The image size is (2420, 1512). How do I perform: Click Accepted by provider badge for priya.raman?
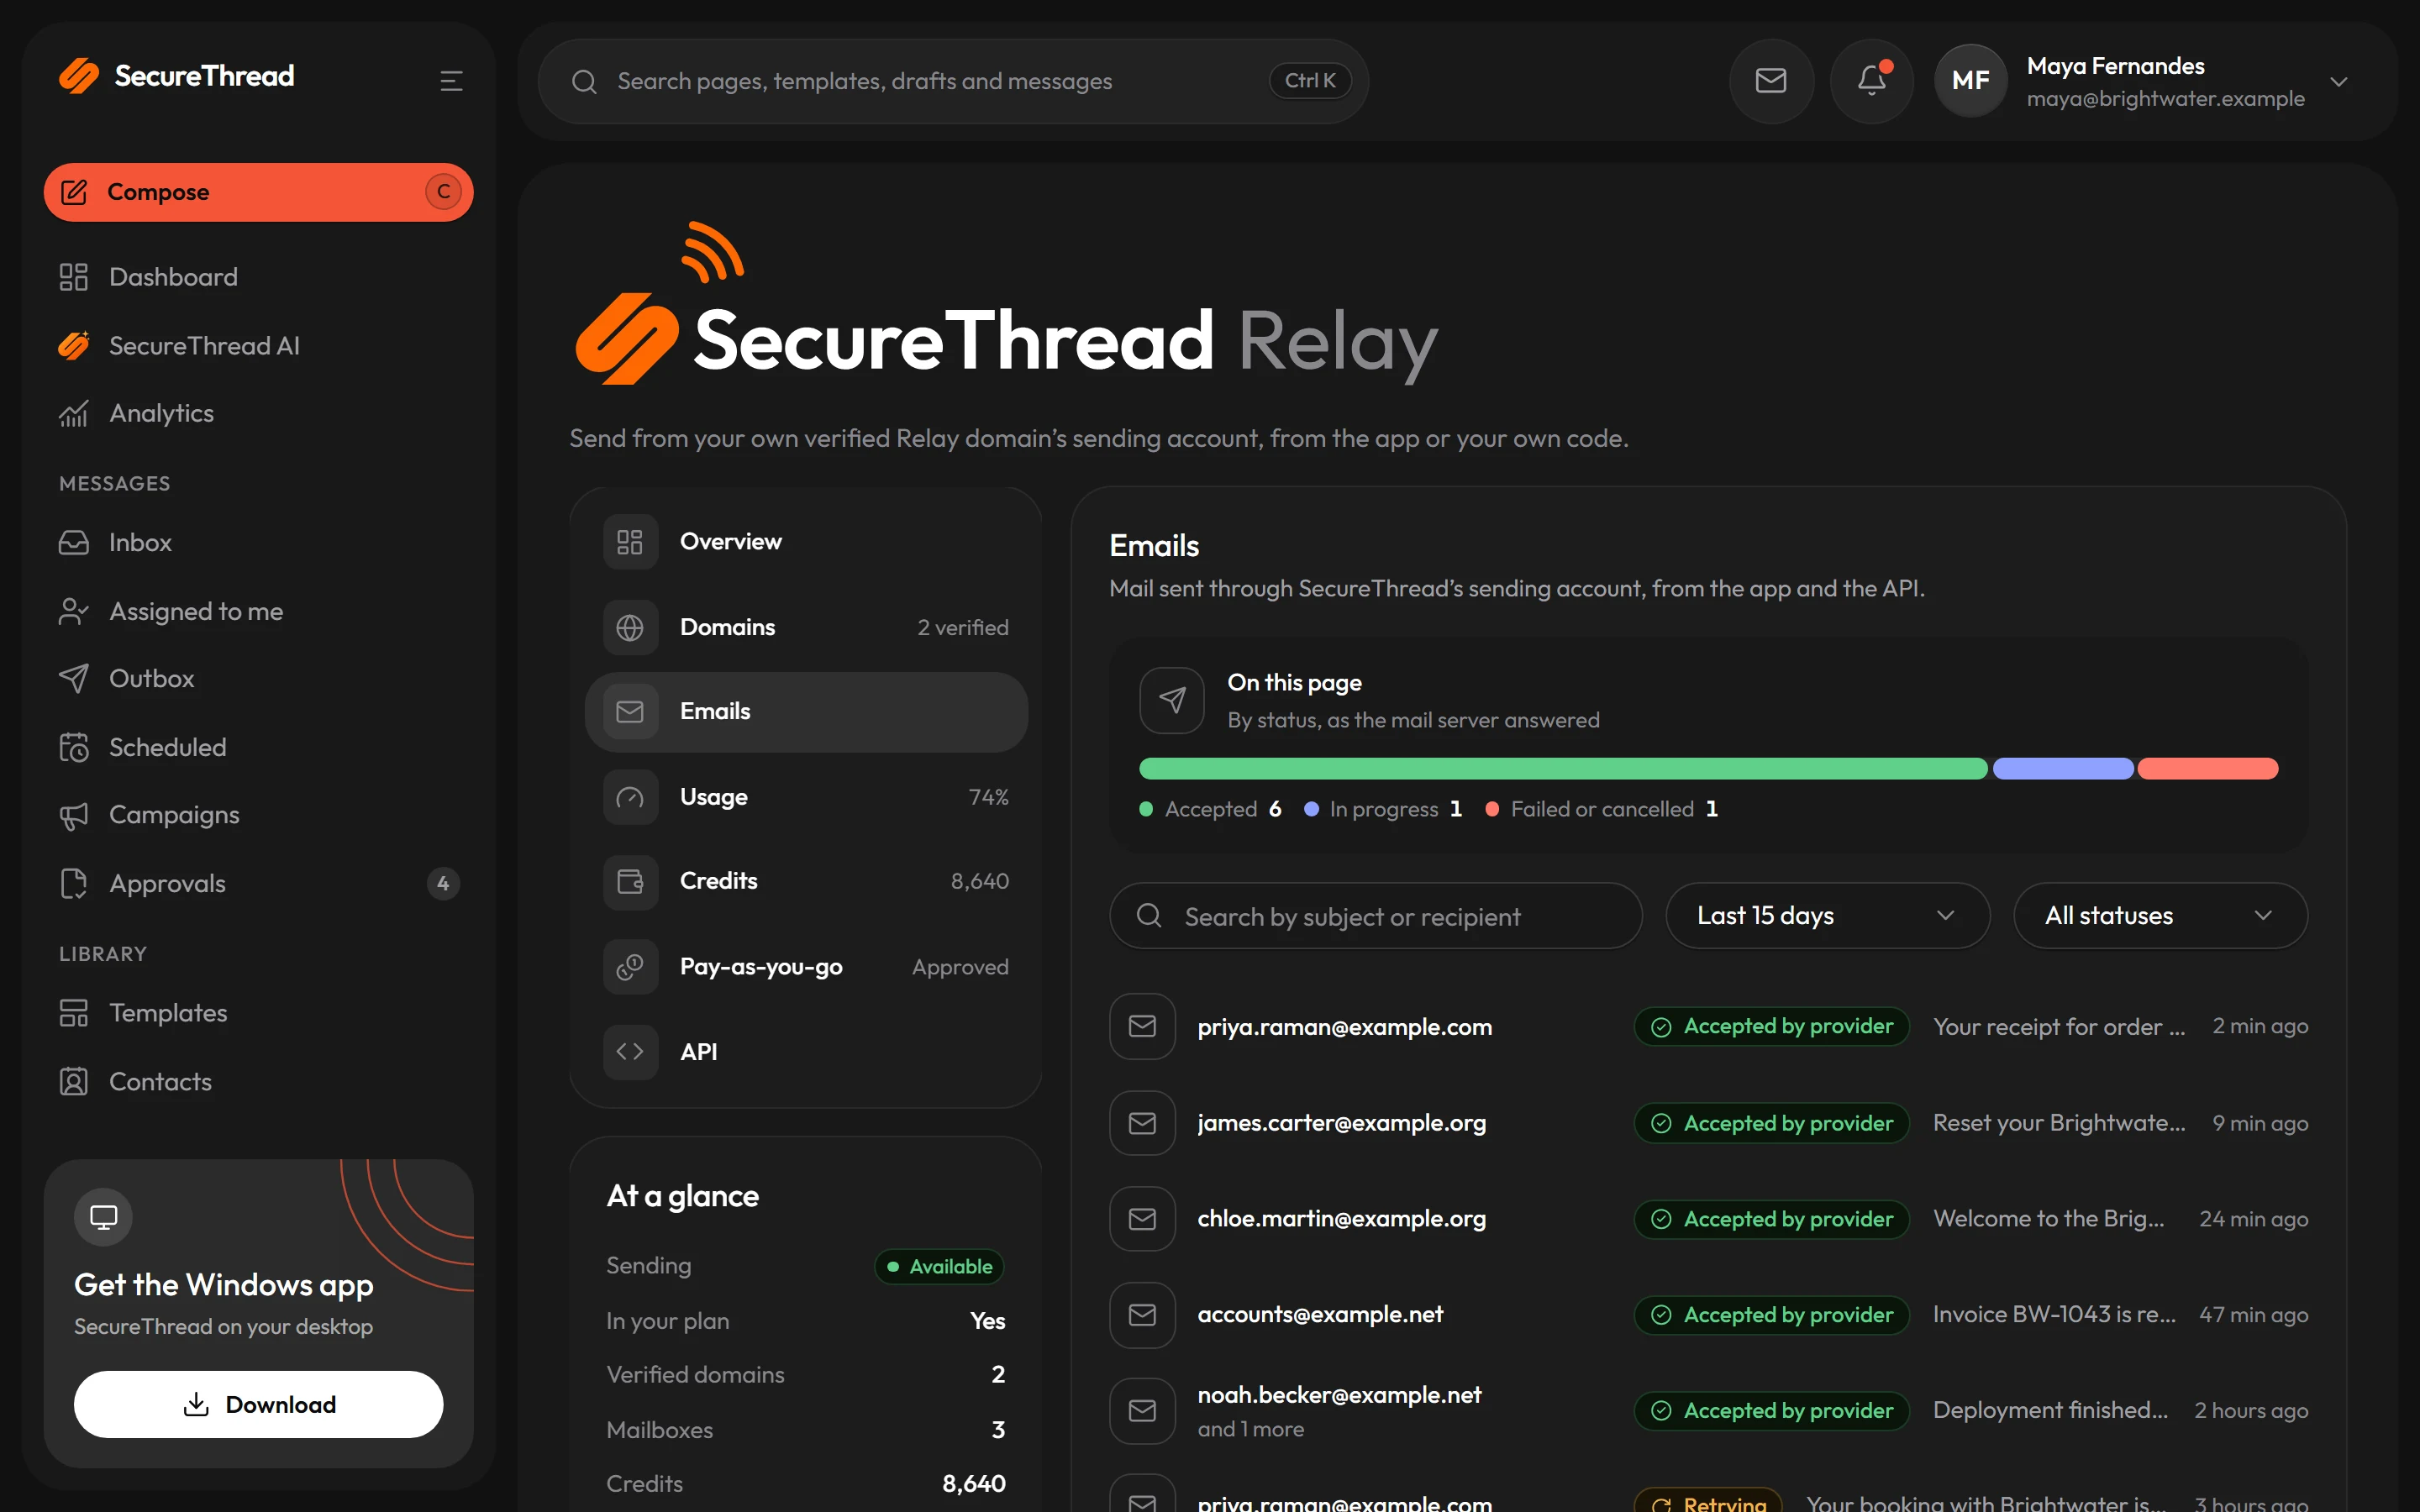coord(1771,1026)
